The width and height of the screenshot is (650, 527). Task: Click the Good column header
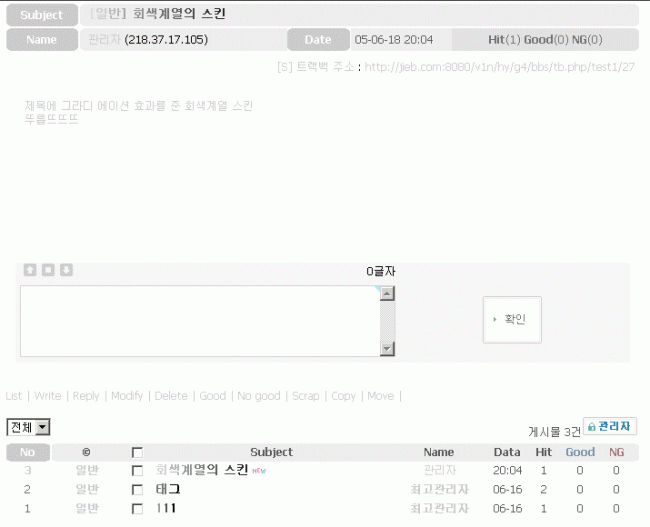[580, 452]
